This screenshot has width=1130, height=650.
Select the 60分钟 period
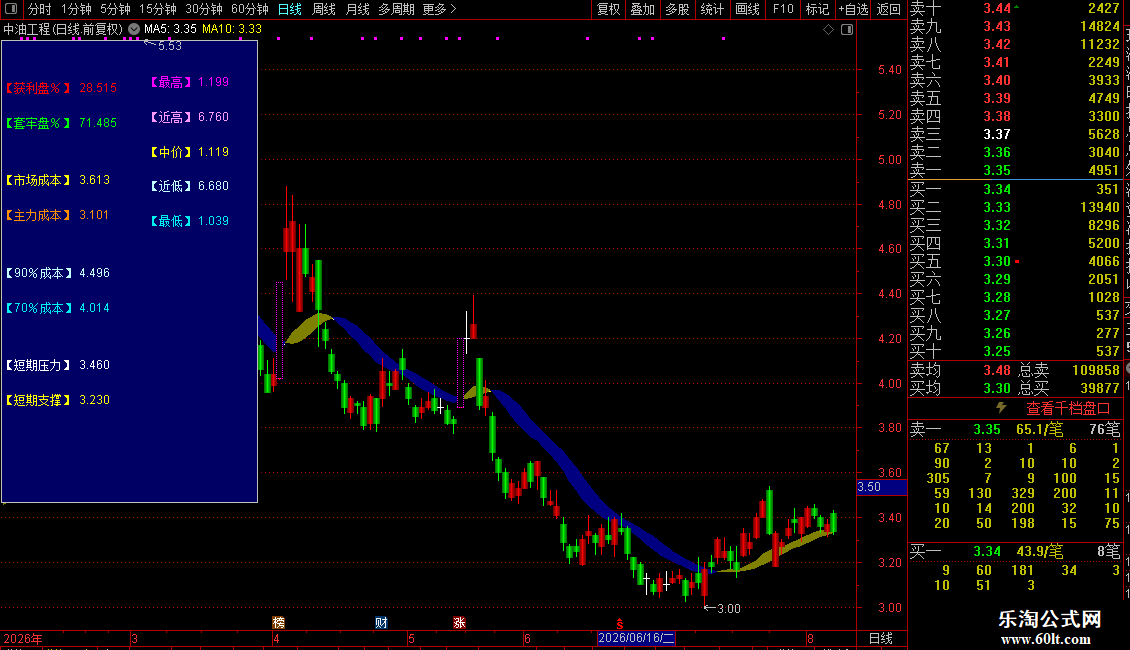pyautogui.click(x=249, y=9)
